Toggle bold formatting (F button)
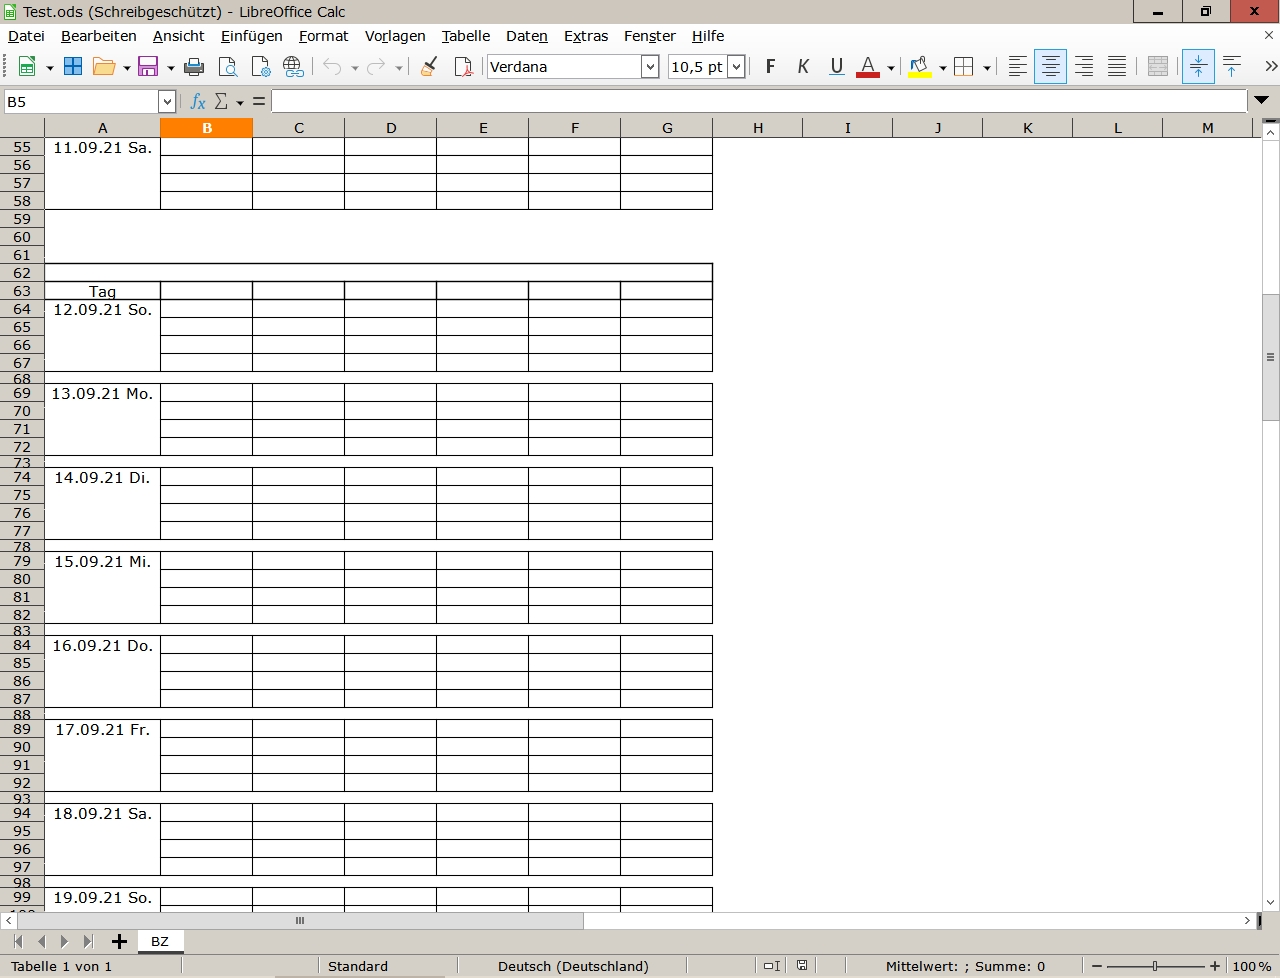 pyautogui.click(x=770, y=67)
